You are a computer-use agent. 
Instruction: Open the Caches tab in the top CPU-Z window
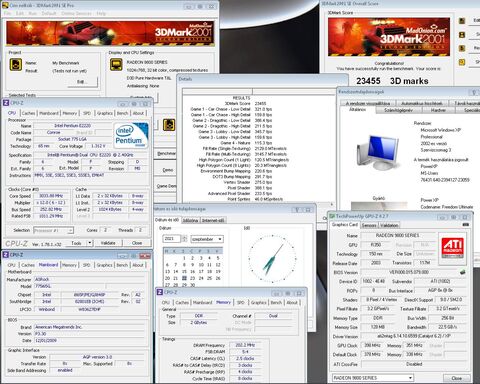click(x=28, y=113)
